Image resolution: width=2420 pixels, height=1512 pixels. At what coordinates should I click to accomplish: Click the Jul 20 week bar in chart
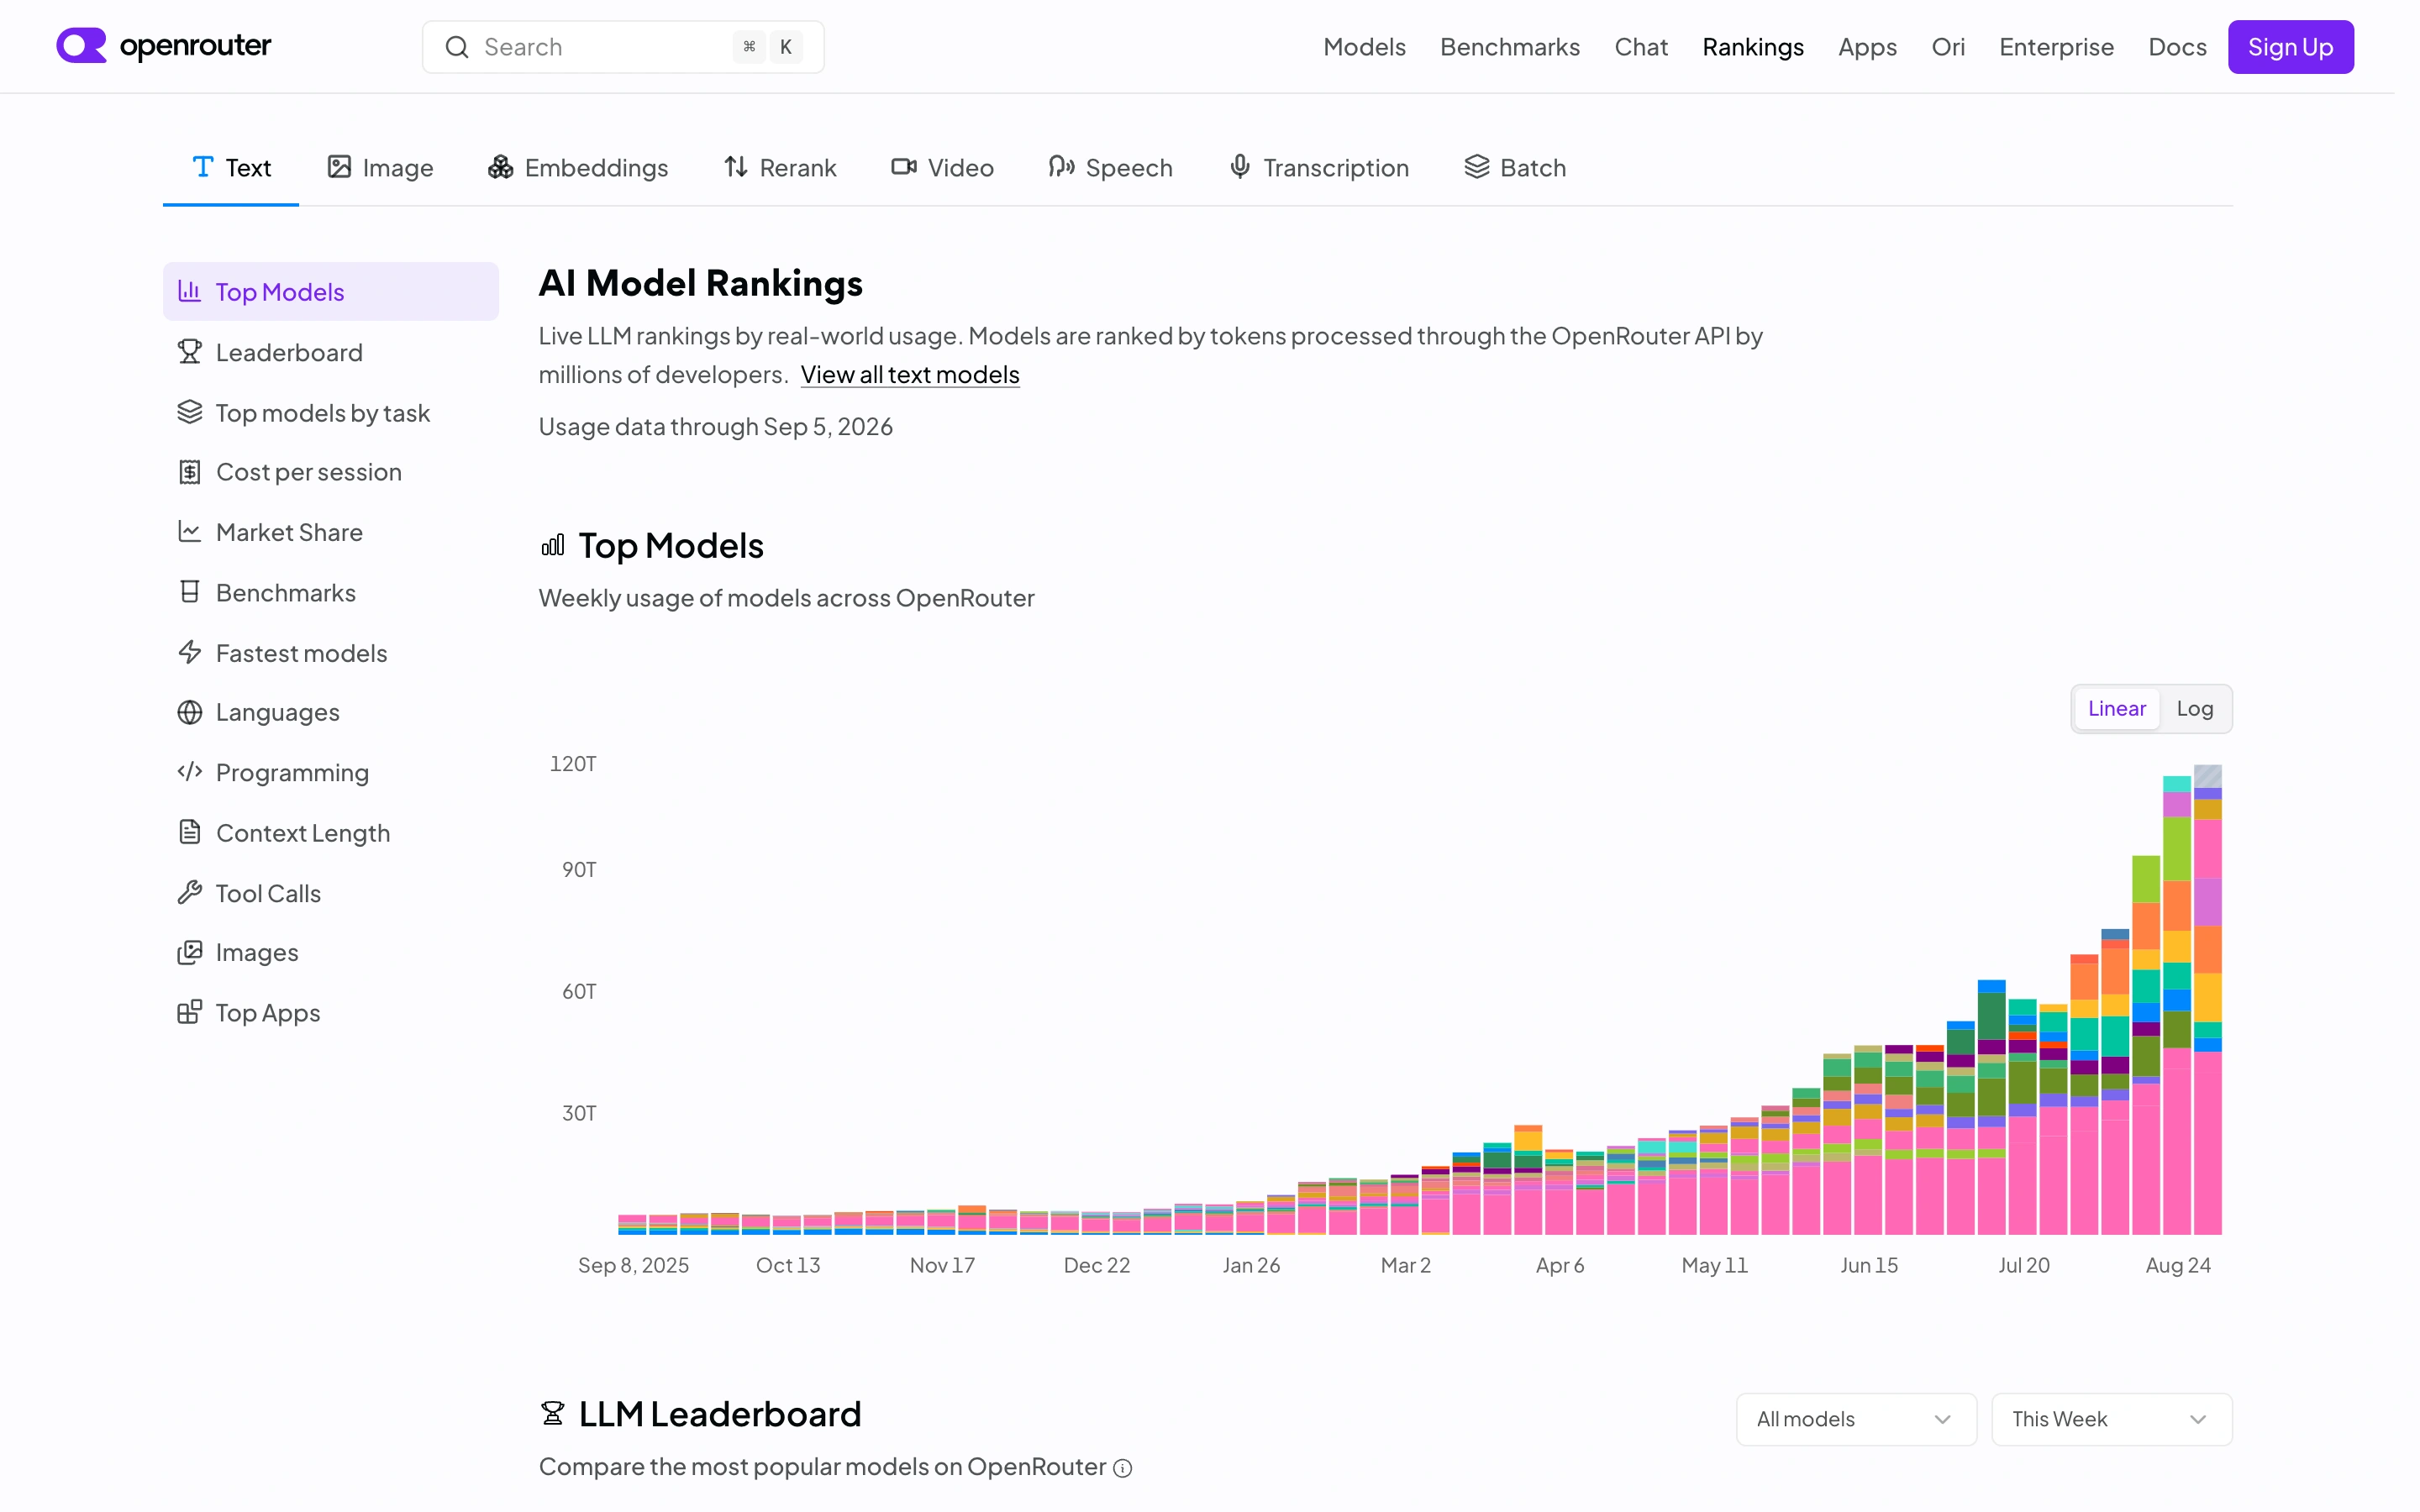point(2022,1117)
